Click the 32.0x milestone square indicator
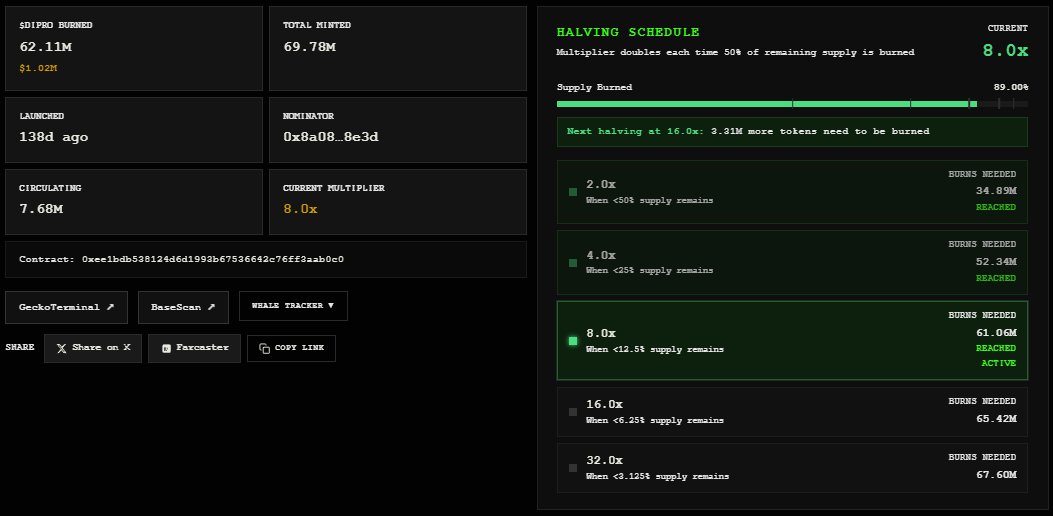This screenshot has width=1053, height=516. pos(573,468)
